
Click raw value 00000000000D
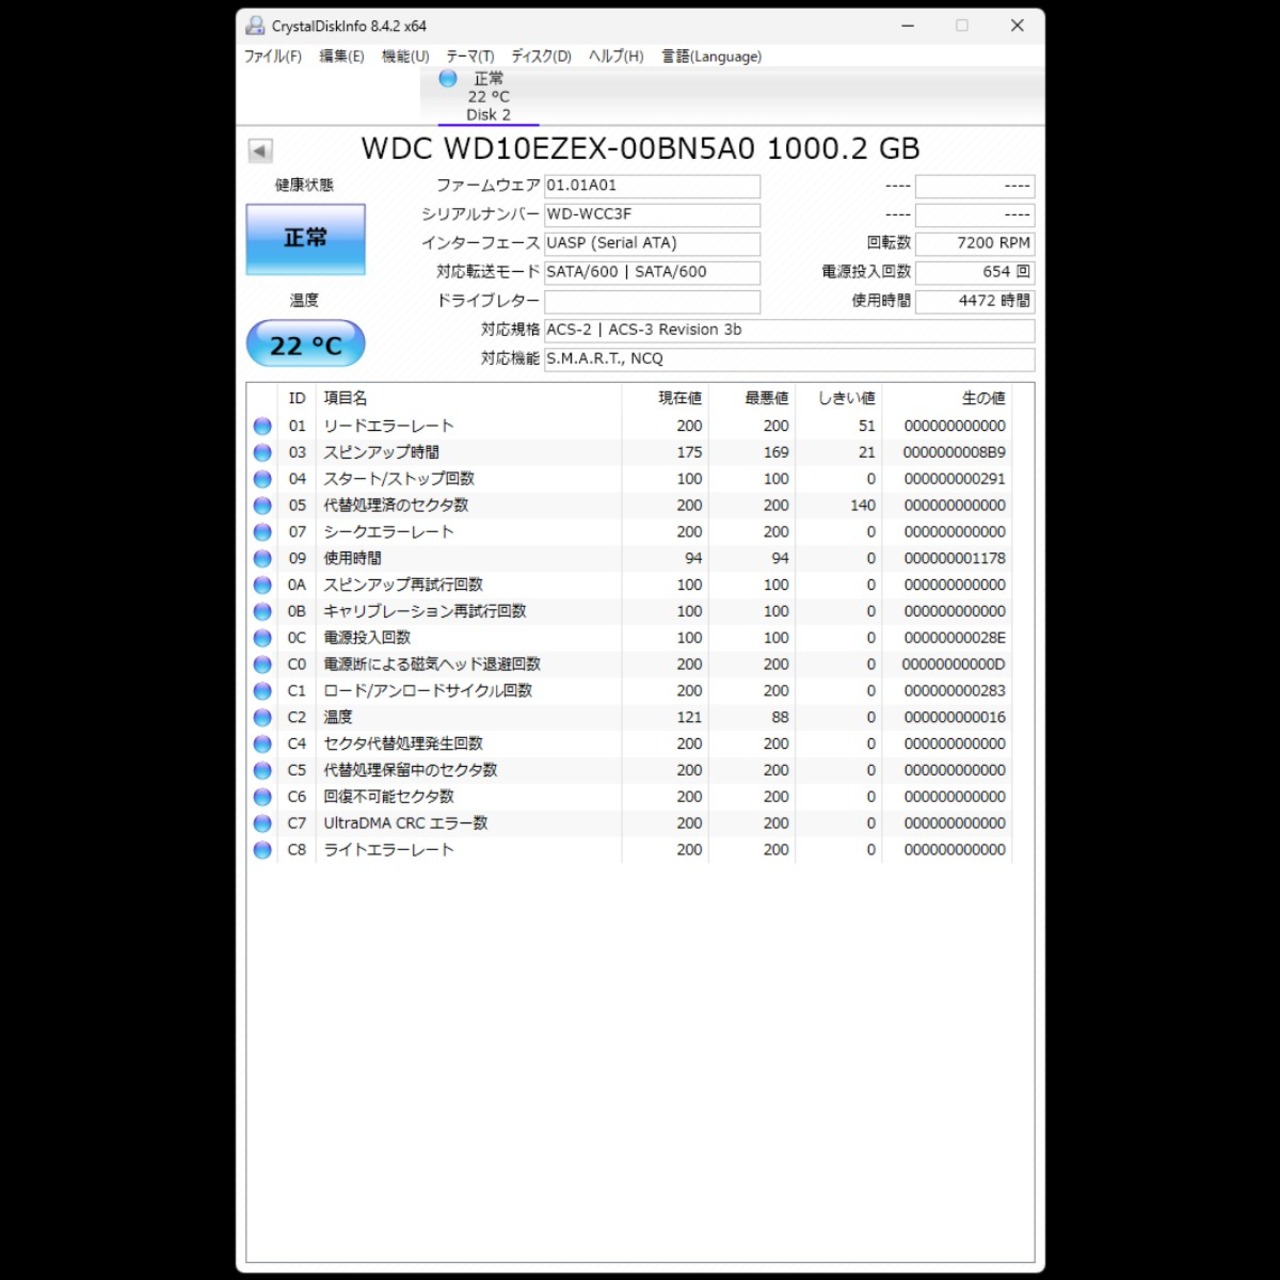pyautogui.click(x=954, y=664)
